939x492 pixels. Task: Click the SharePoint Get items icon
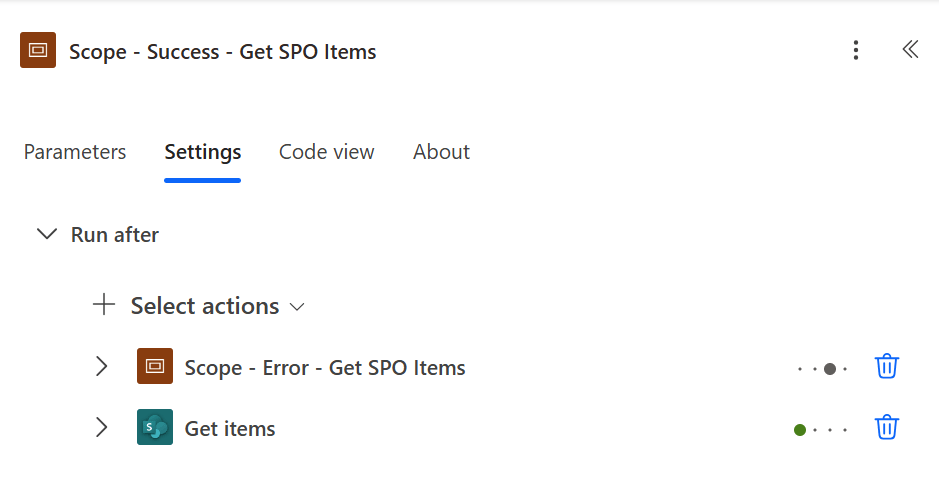click(x=155, y=428)
